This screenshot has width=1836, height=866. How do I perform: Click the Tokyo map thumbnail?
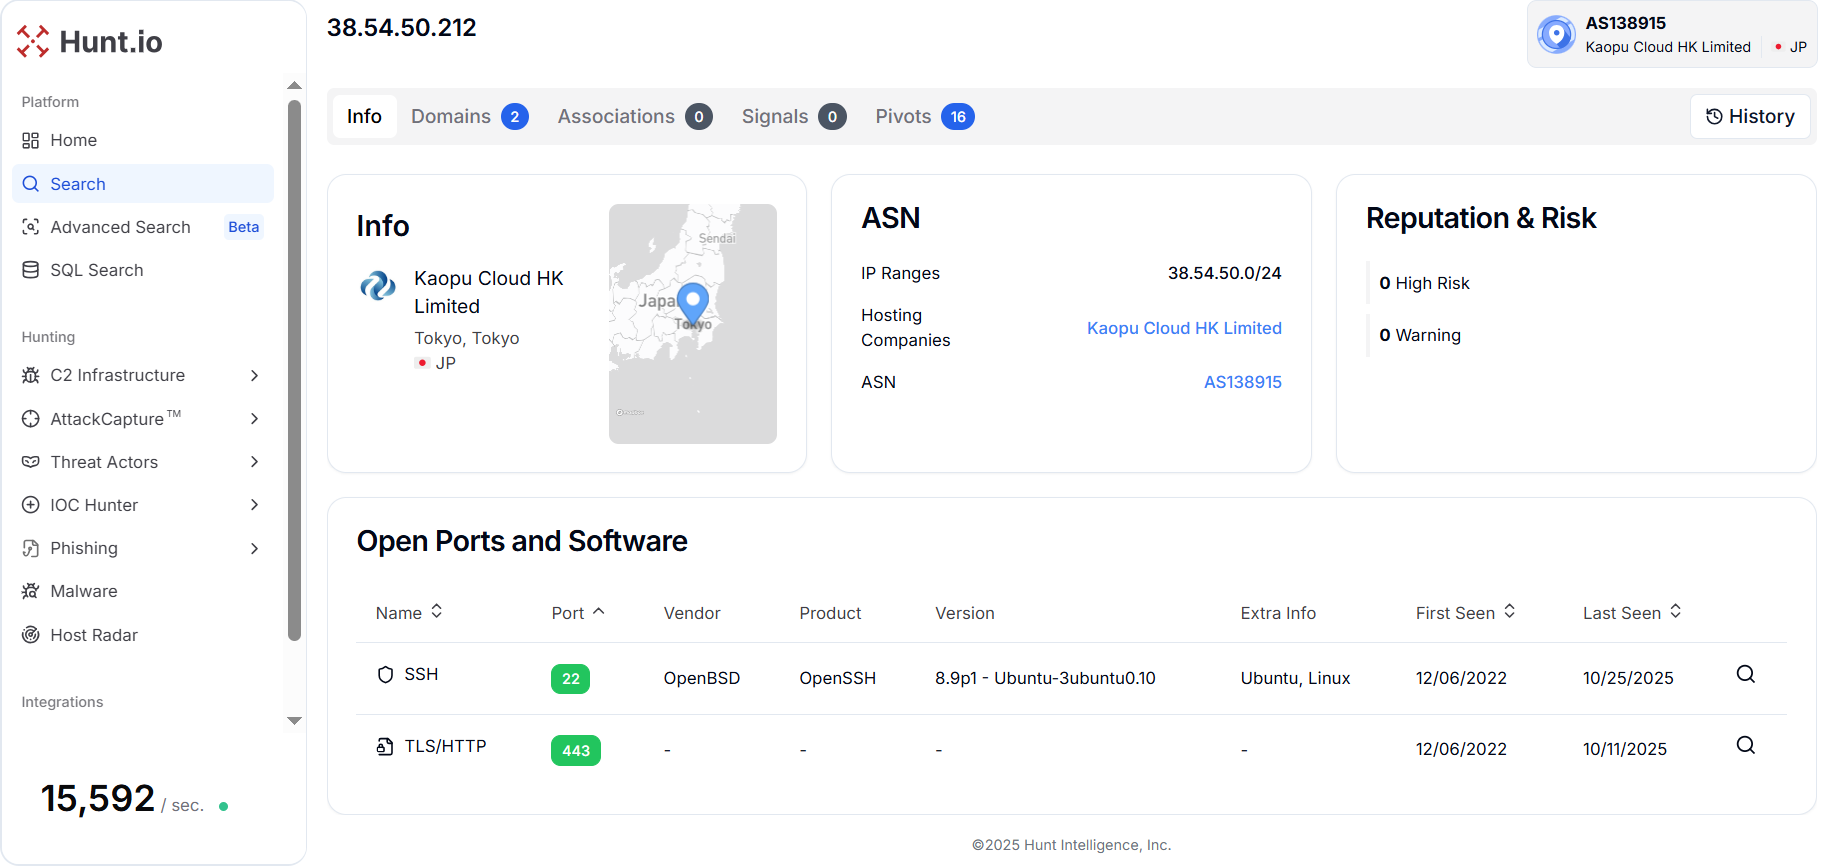(692, 324)
